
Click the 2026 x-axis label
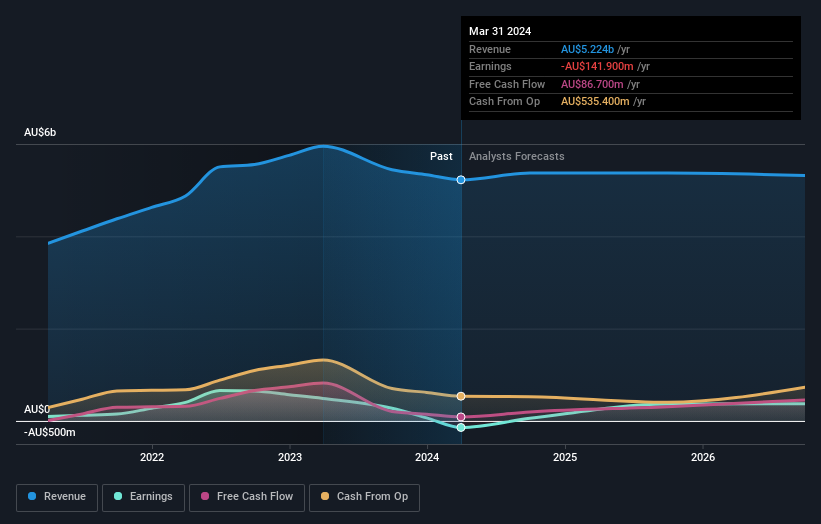(x=703, y=457)
